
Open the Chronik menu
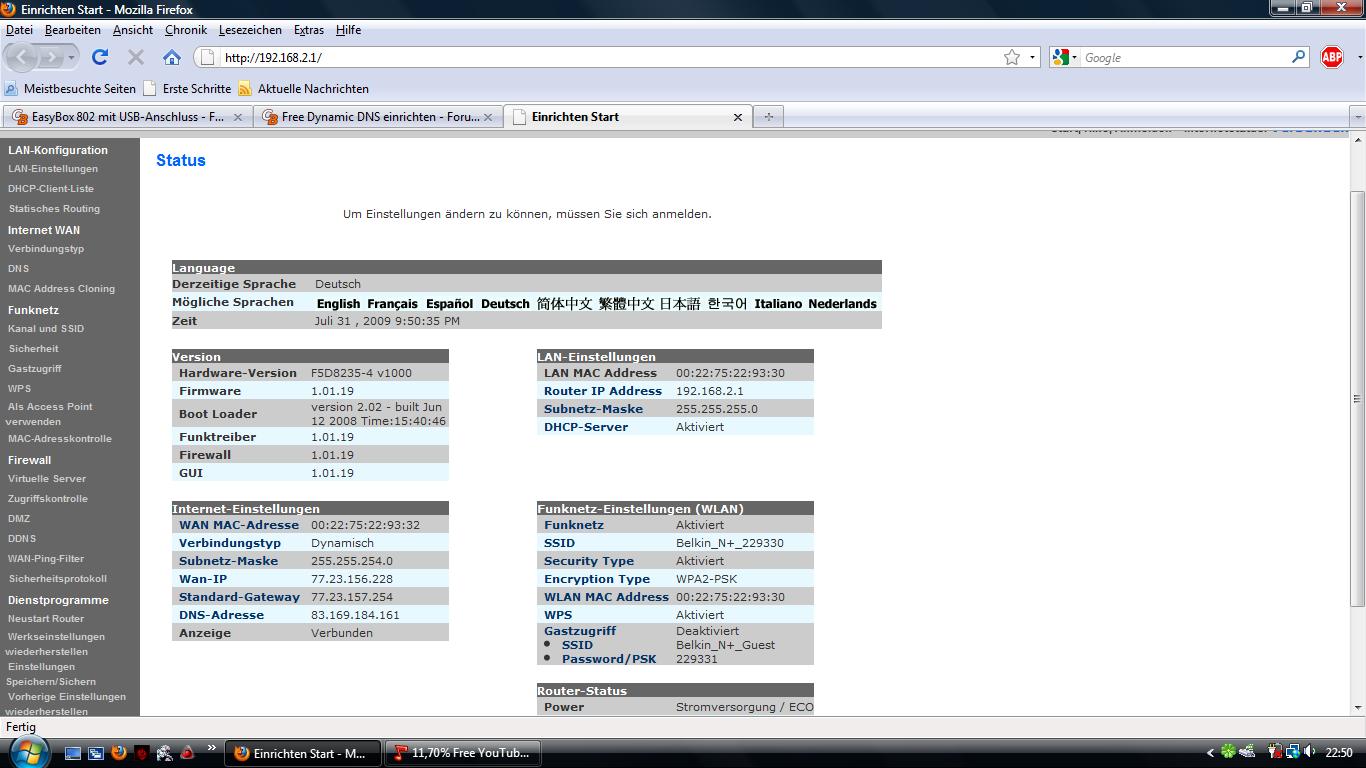point(186,30)
